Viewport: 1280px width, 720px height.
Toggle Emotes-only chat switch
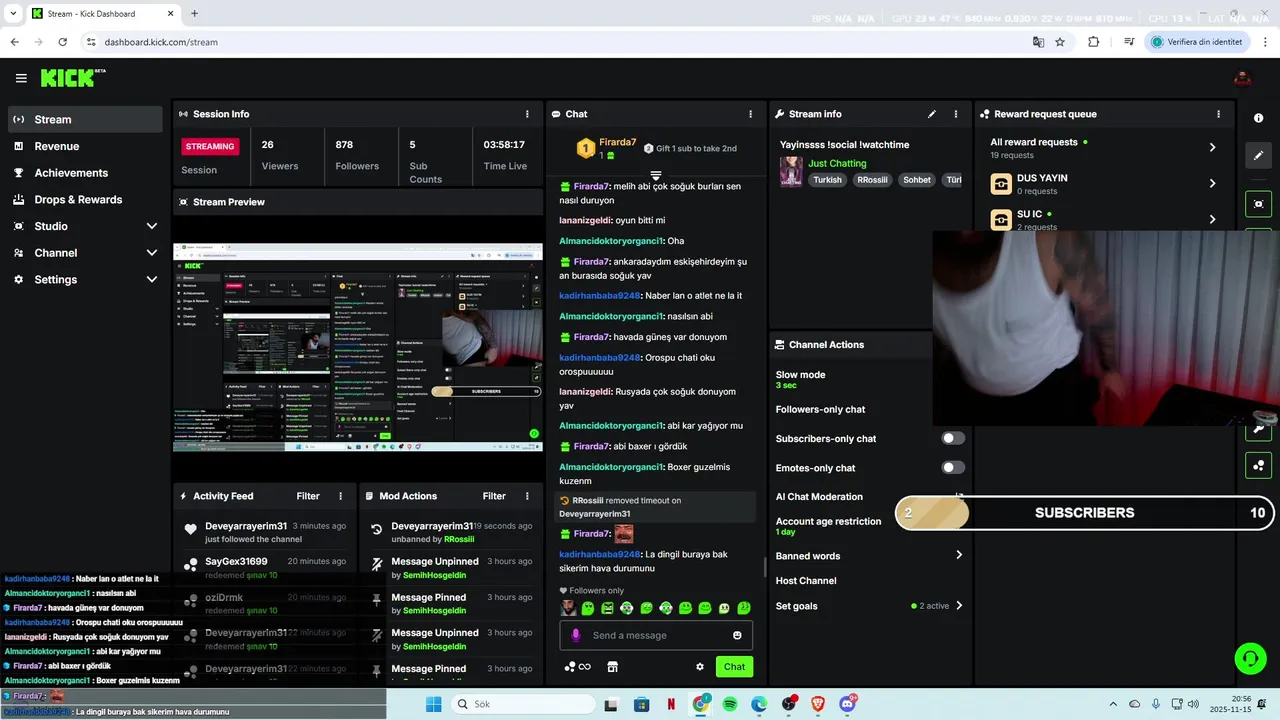[x=953, y=467]
